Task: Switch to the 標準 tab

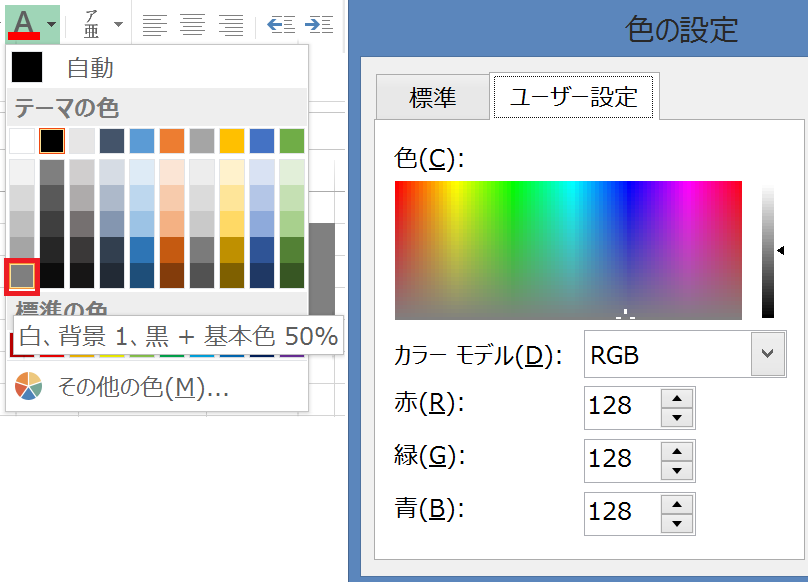Action: (x=432, y=97)
